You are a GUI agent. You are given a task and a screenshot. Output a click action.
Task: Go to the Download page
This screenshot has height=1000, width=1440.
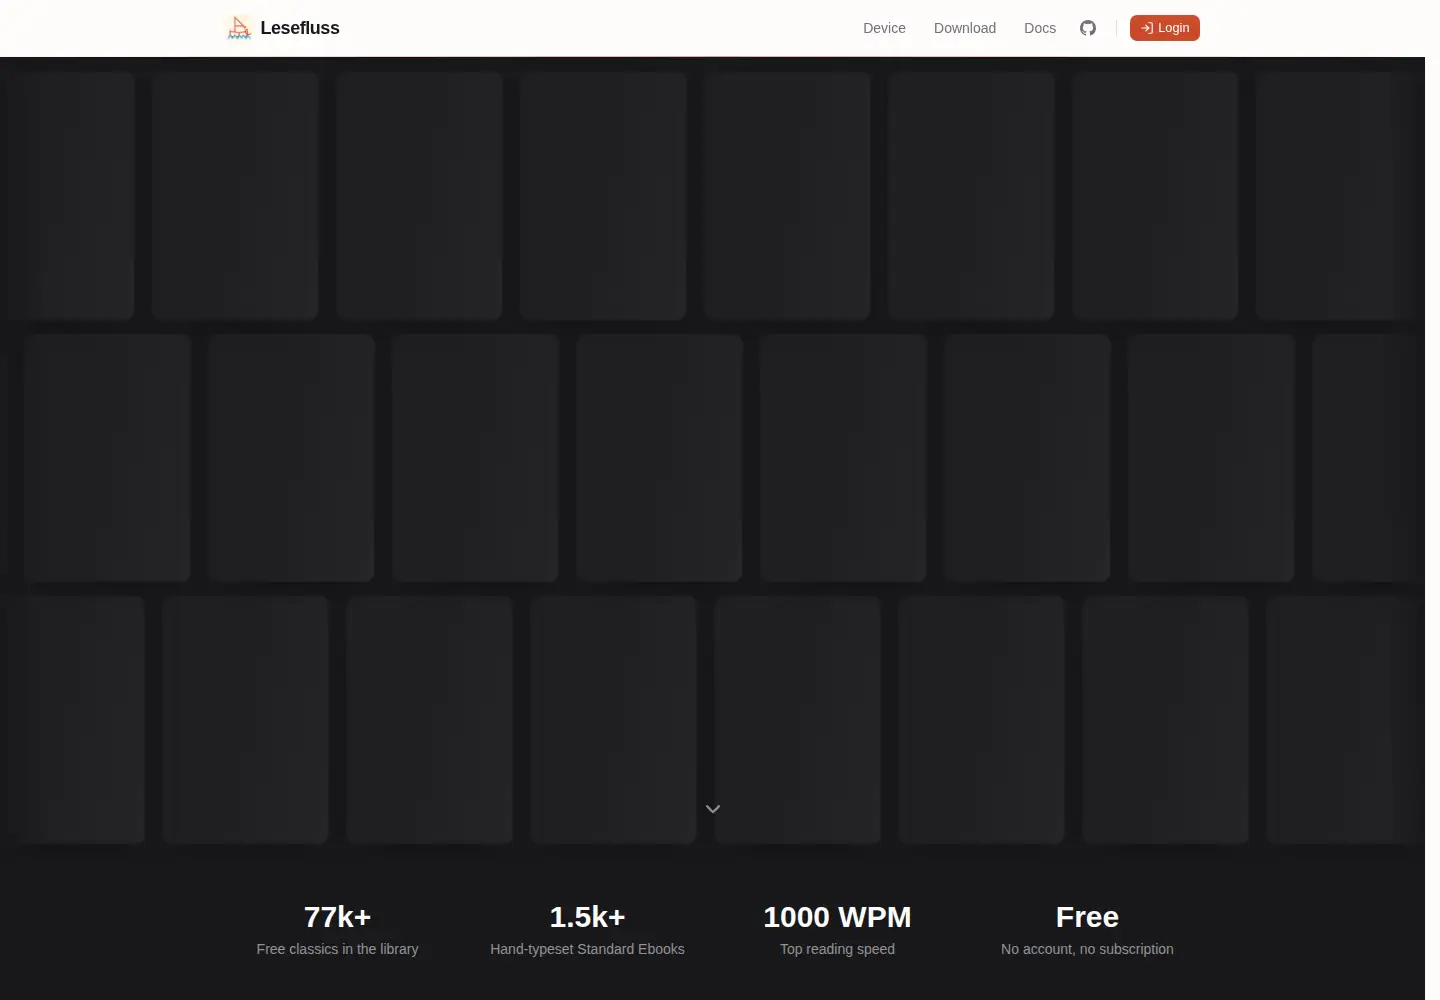click(965, 28)
